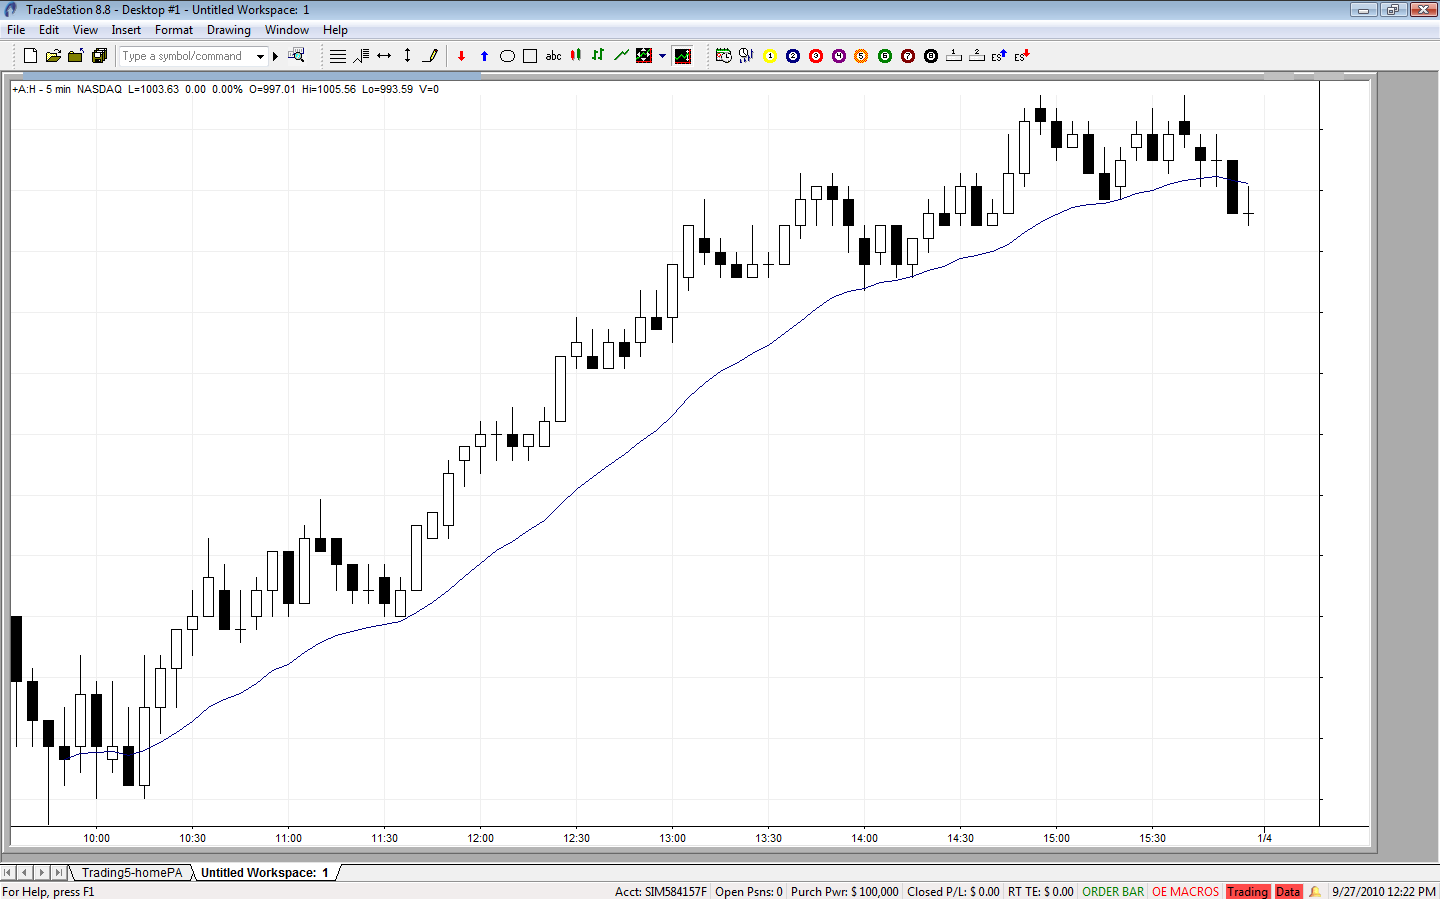Viewport: 1440px width, 900px height.
Task: Open the Format menu
Action: [x=174, y=30]
